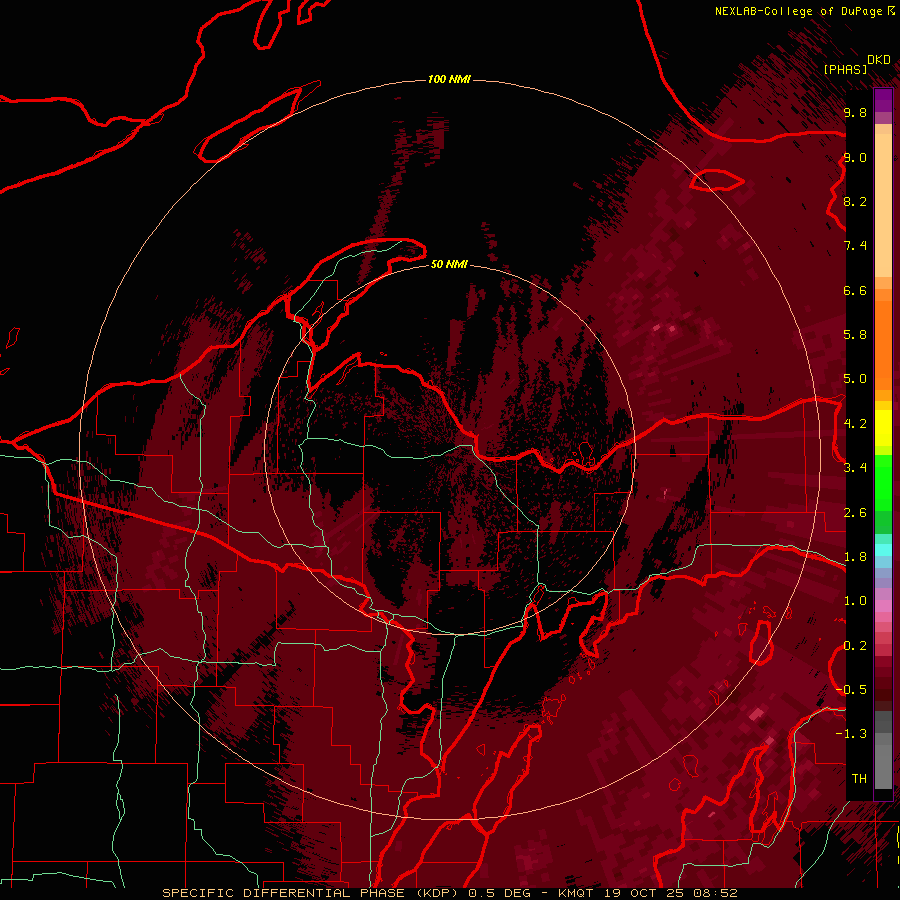Click the 9.0 value on the color scale

(855, 157)
